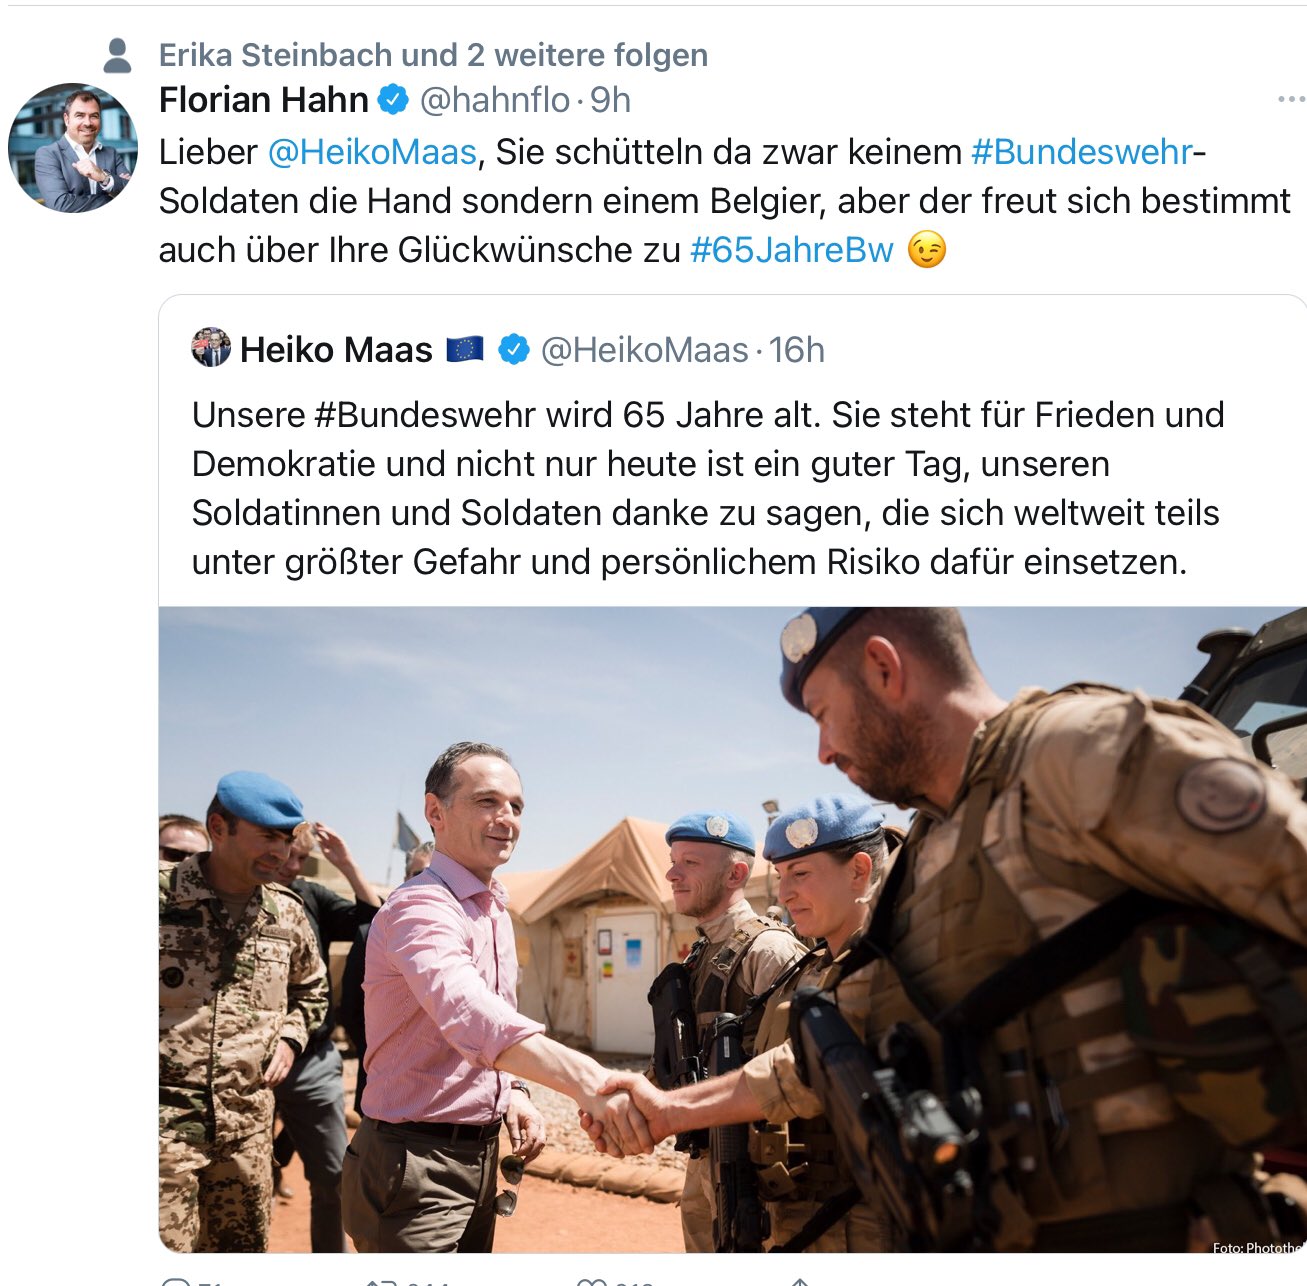Click the Florian Hahn display name
1307x1286 pixels.
264,100
